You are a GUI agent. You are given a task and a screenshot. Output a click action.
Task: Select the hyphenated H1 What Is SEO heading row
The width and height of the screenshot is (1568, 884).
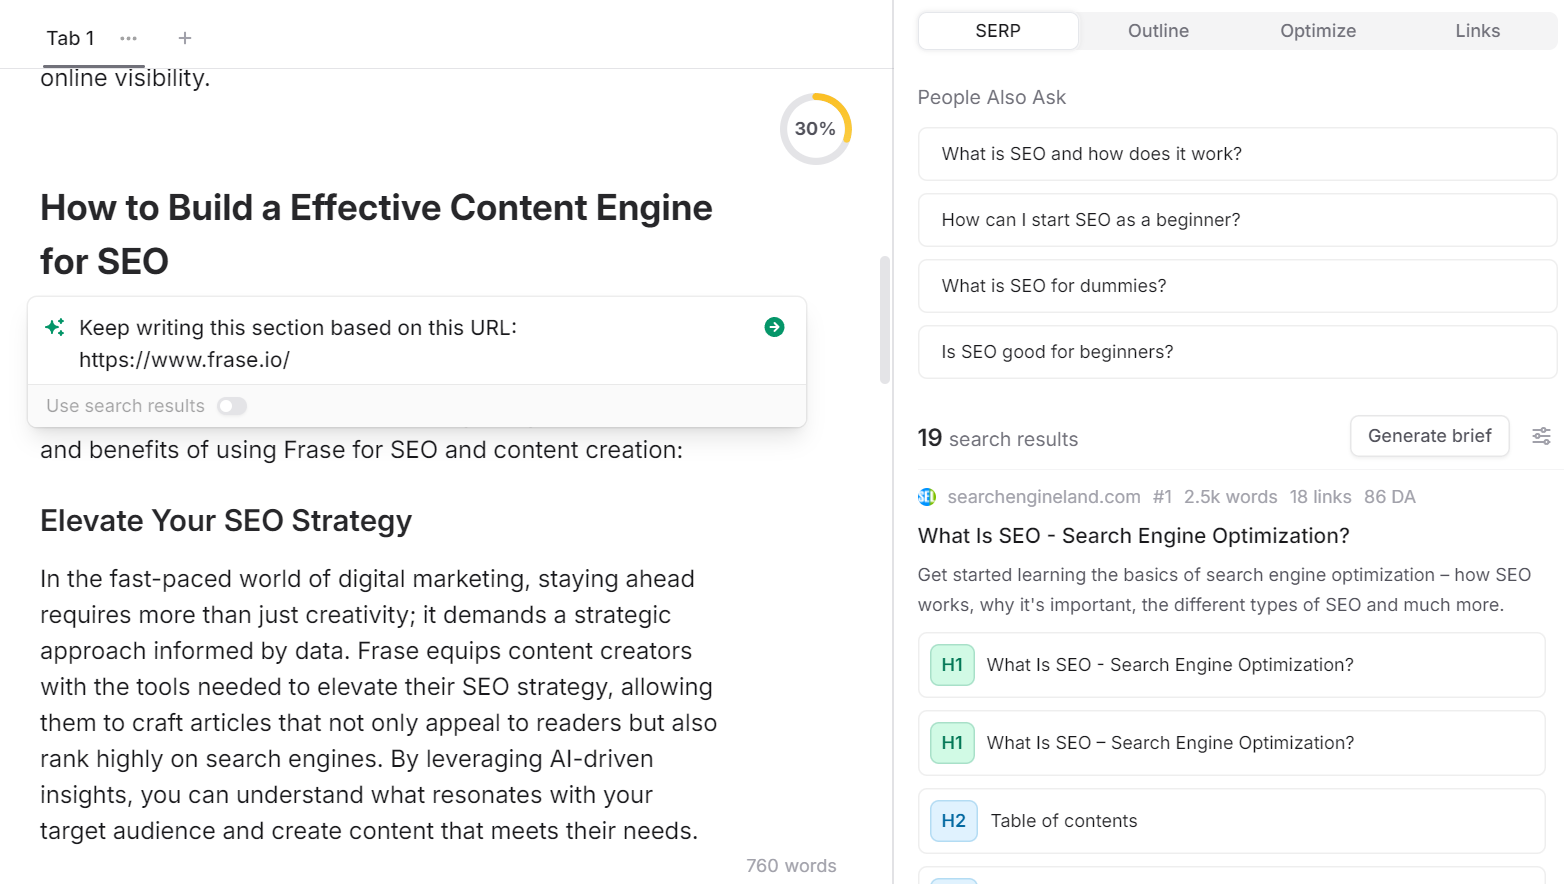pyautogui.click(x=1231, y=665)
